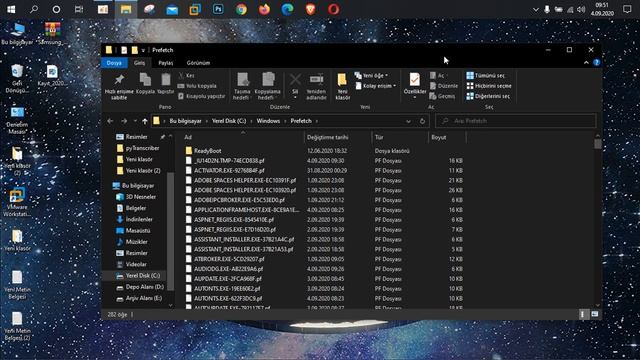Open Kolay erişim dropdown
This screenshot has height=360, width=640.
375,86
